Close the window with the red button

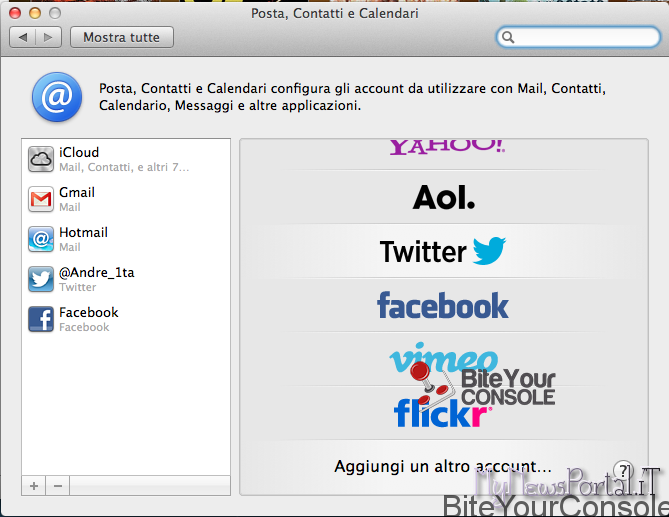[15, 13]
